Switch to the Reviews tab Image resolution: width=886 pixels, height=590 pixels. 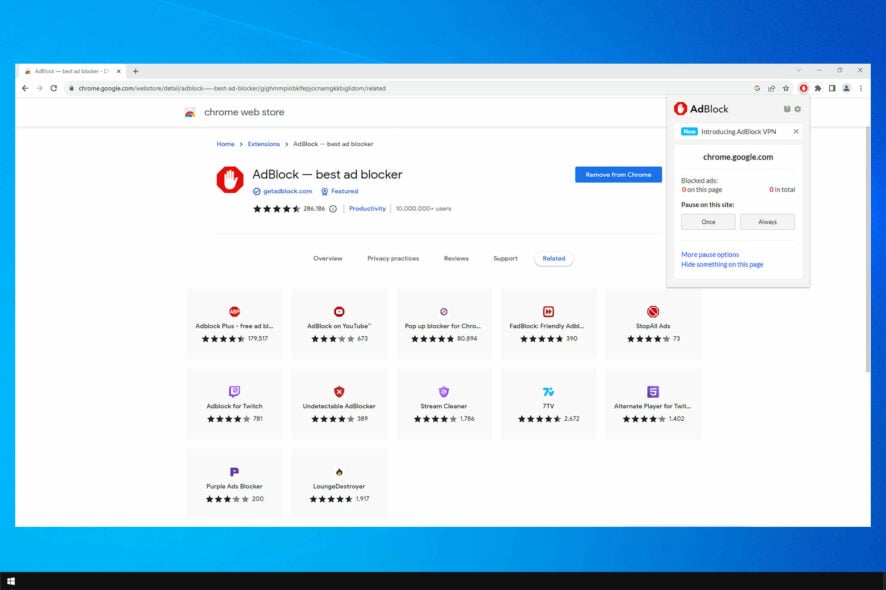pos(456,258)
